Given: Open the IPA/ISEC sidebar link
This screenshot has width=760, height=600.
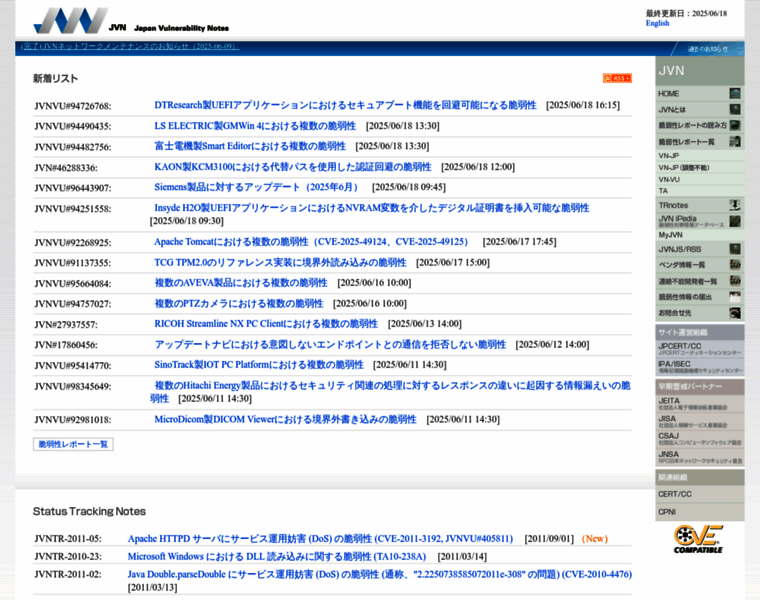Looking at the screenshot, I should (699, 366).
